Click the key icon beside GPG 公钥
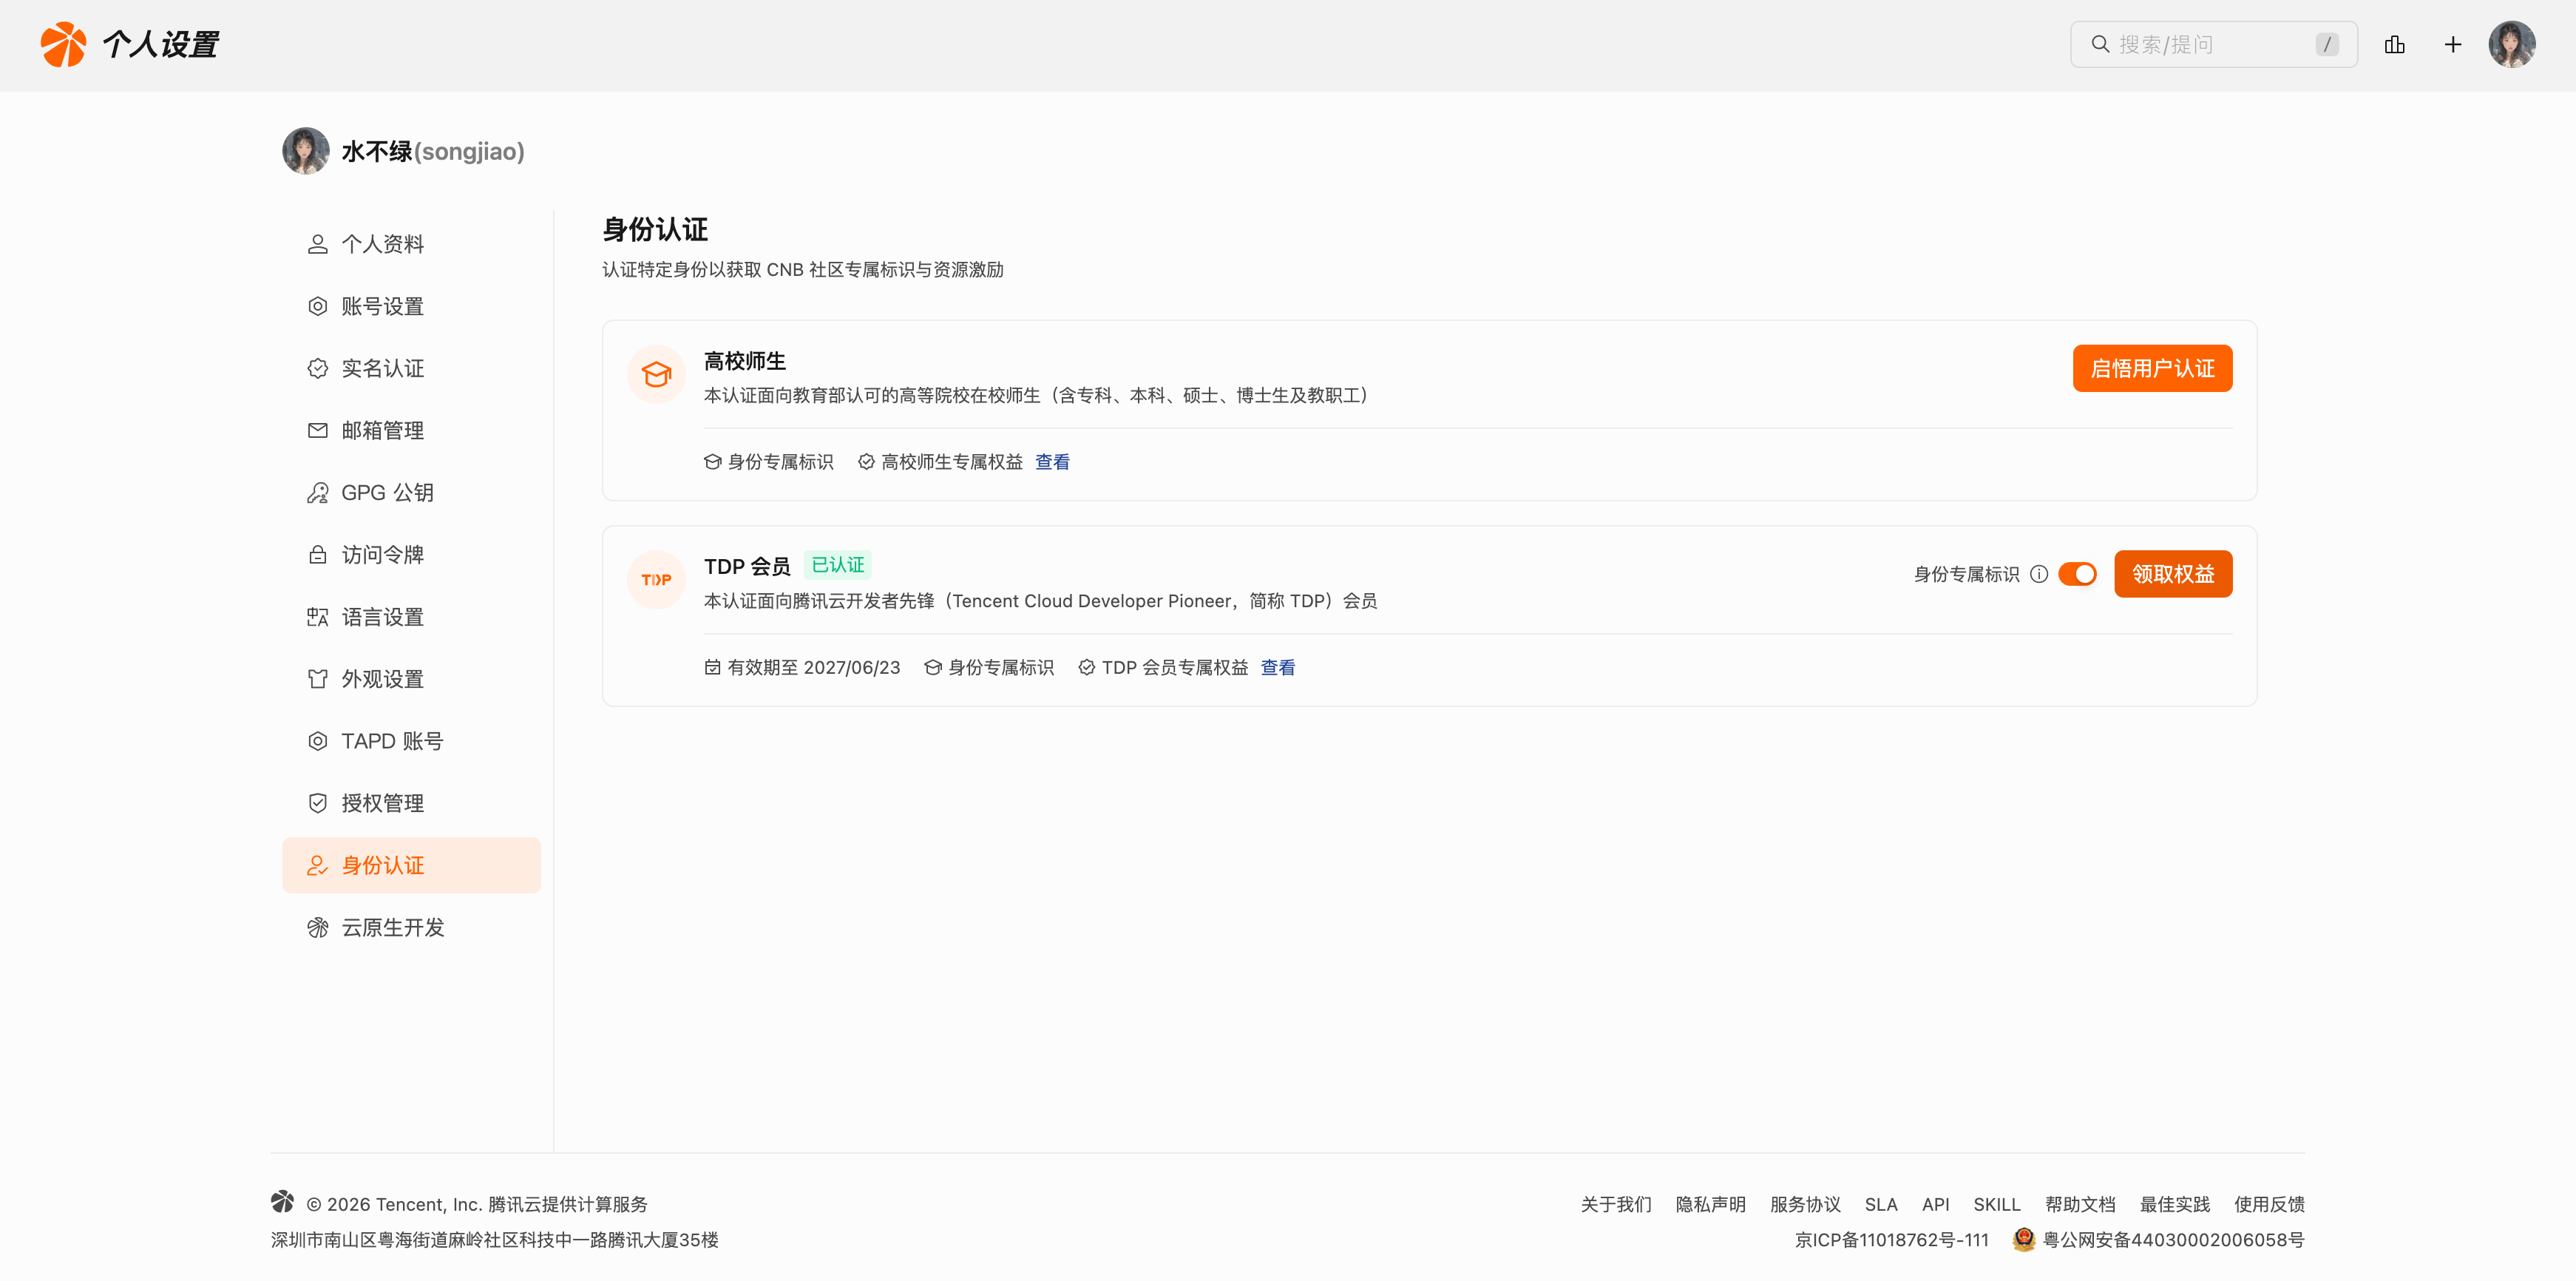The image size is (2576, 1281). [x=318, y=492]
